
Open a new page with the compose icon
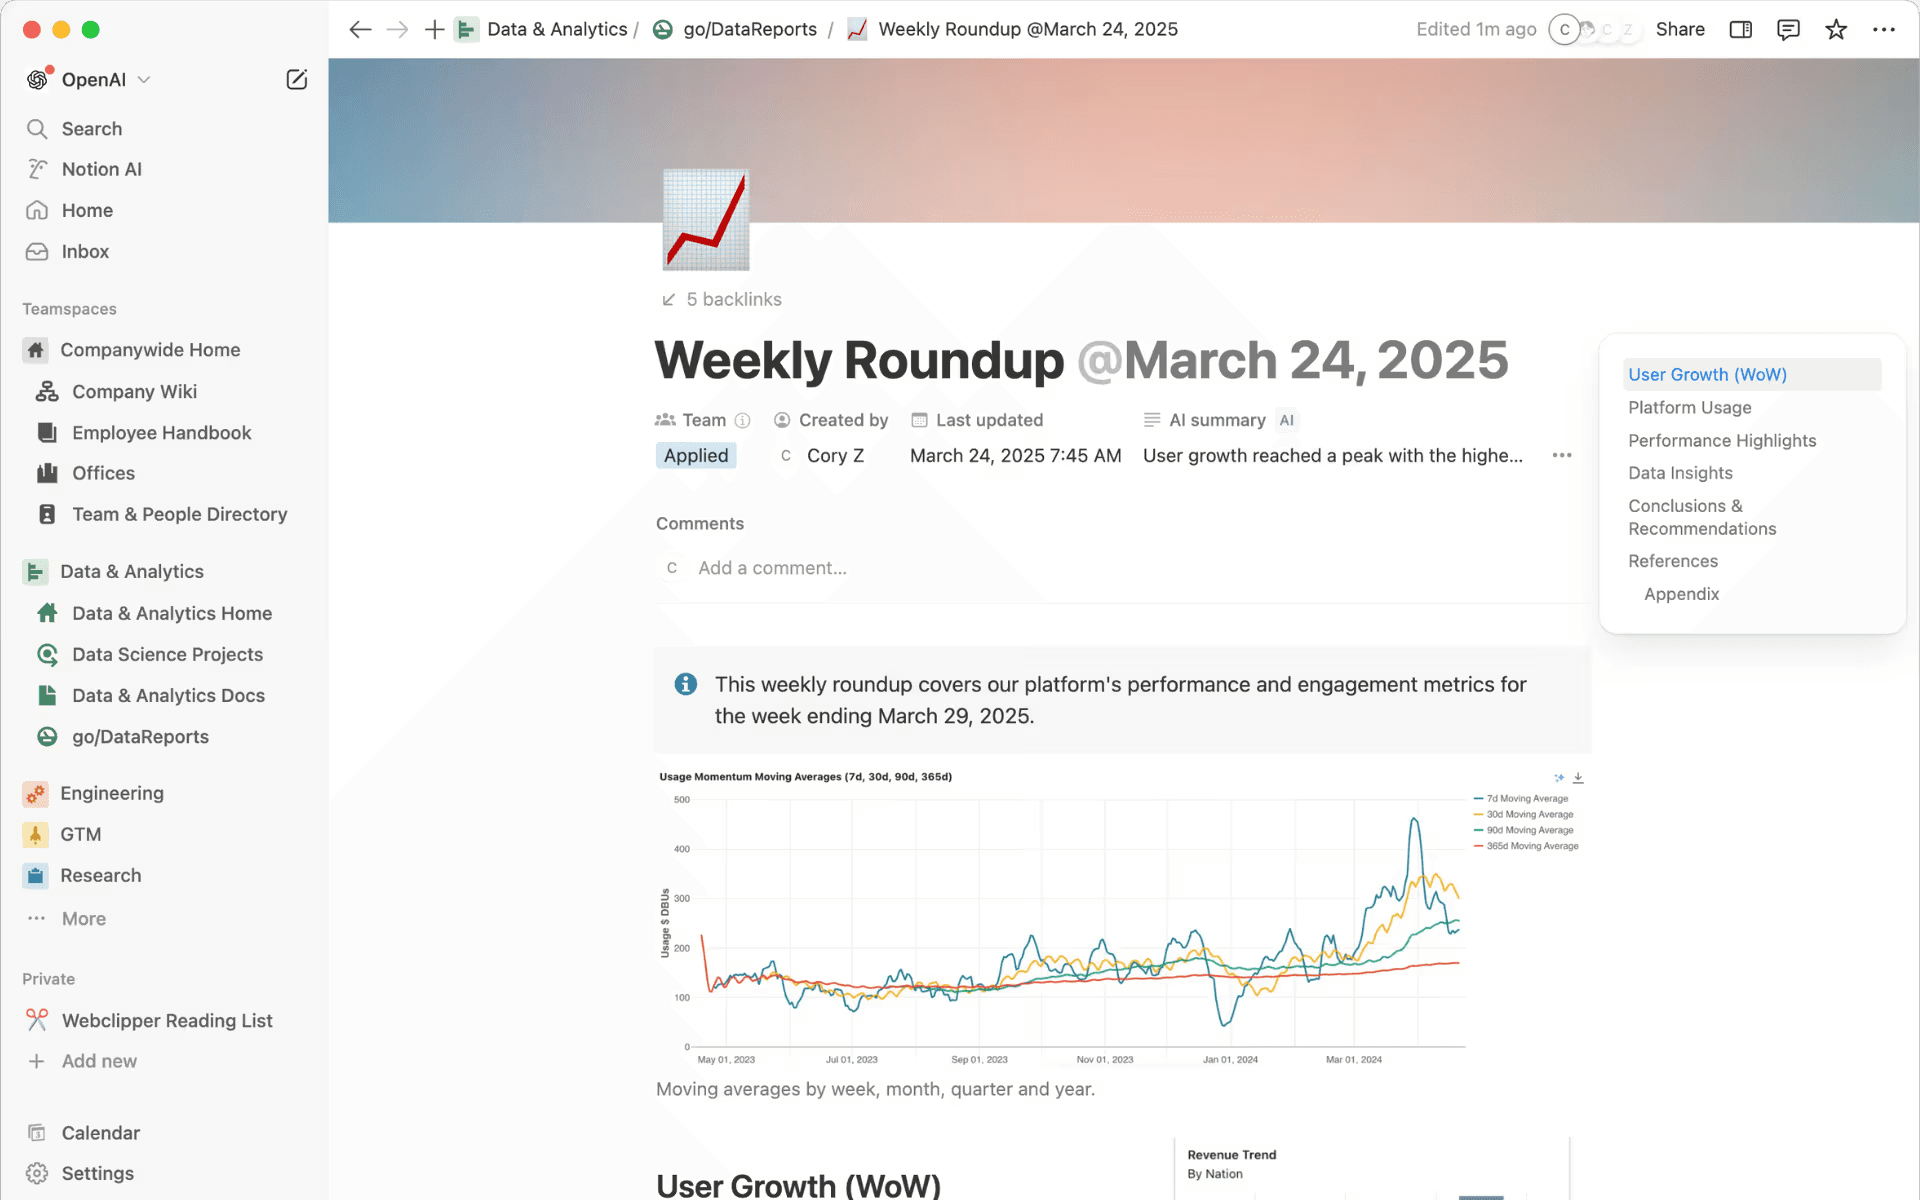click(x=296, y=79)
